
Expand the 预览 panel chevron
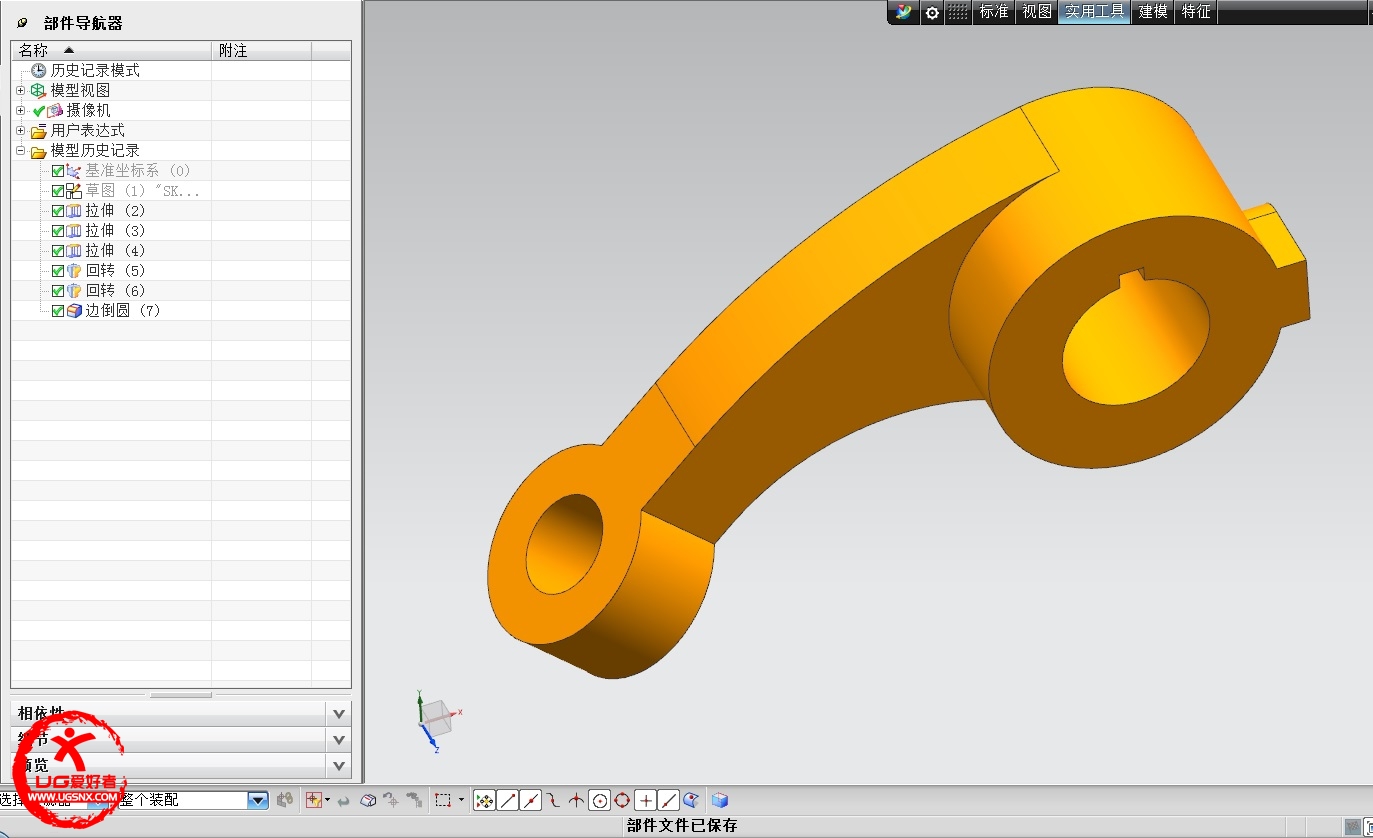coord(339,766)
